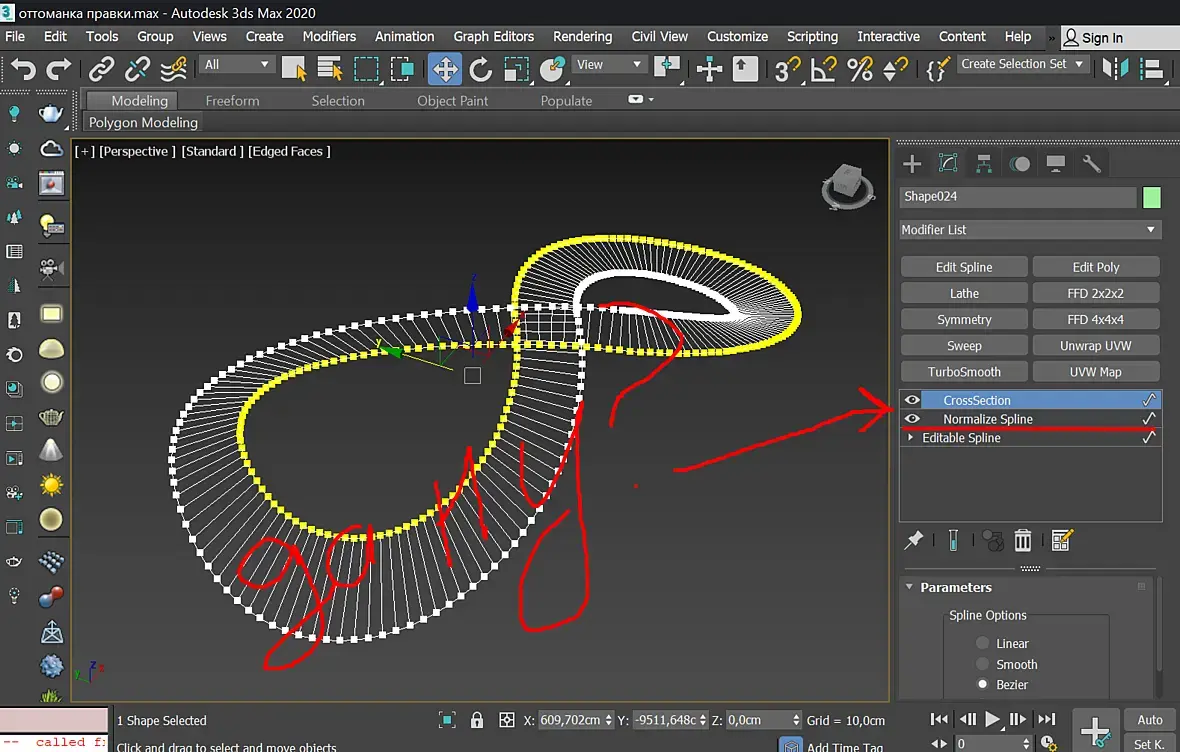This screenshot has height=752, width=1180.
Task: Hide the CrossSection modifier eye
Action: [912, 400]
